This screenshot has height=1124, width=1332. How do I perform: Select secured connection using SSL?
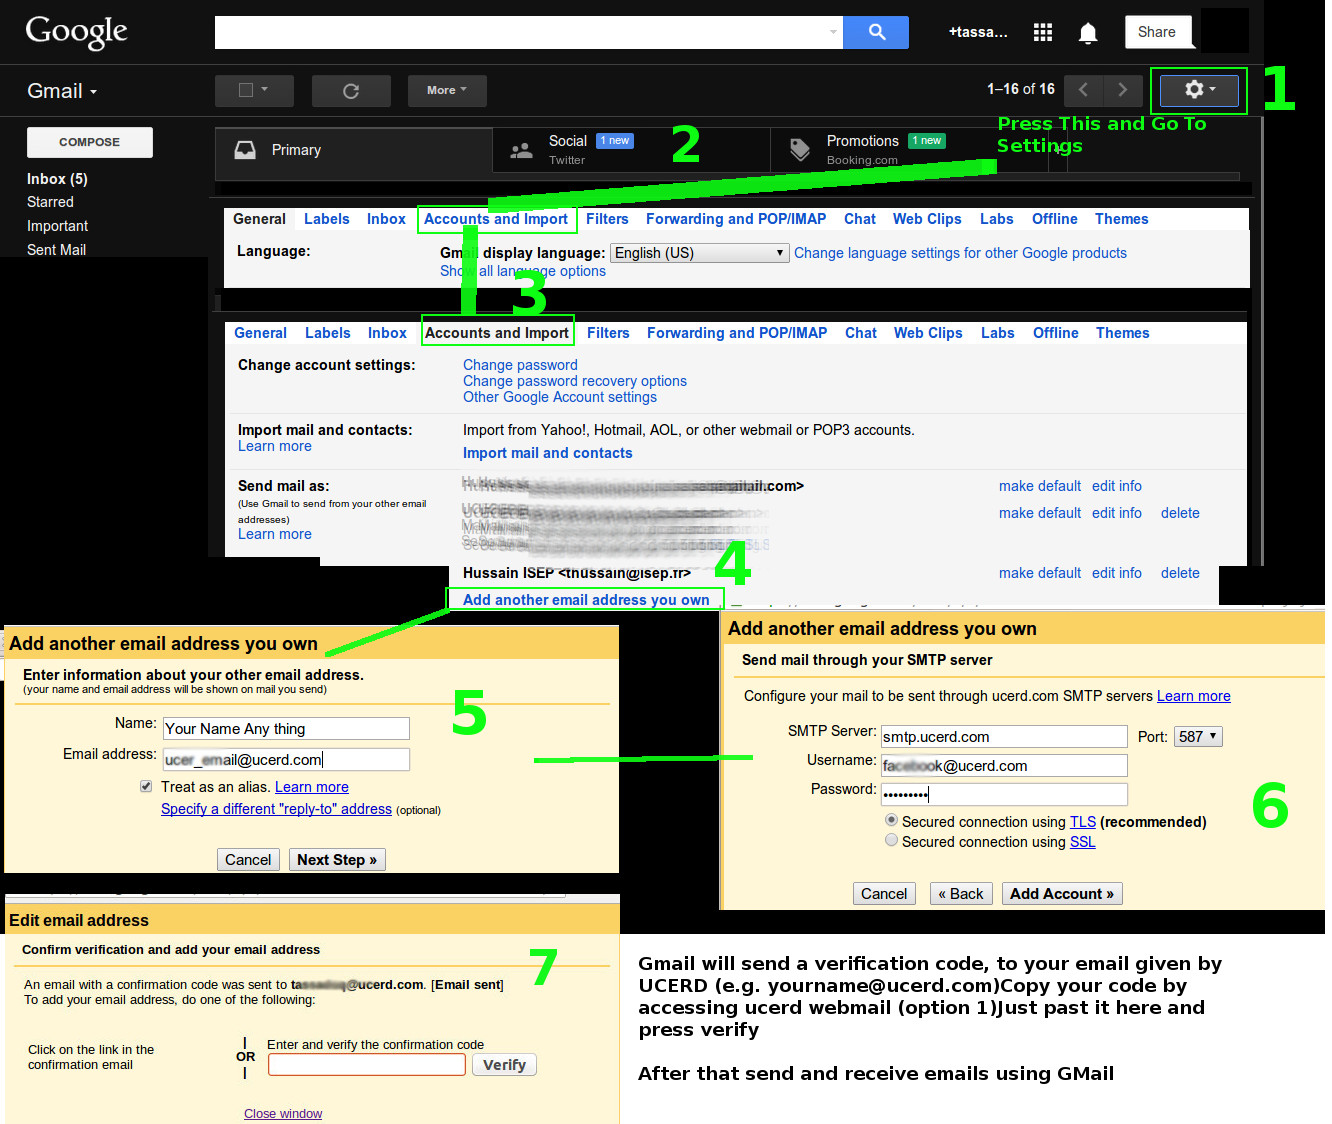pos(891,841)
